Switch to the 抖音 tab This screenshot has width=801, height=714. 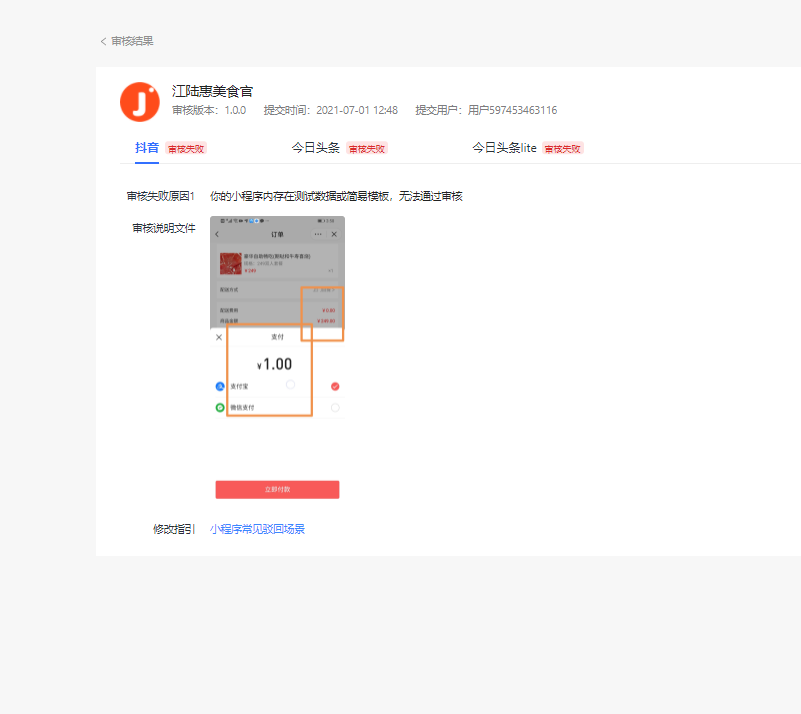coord(147,148)
